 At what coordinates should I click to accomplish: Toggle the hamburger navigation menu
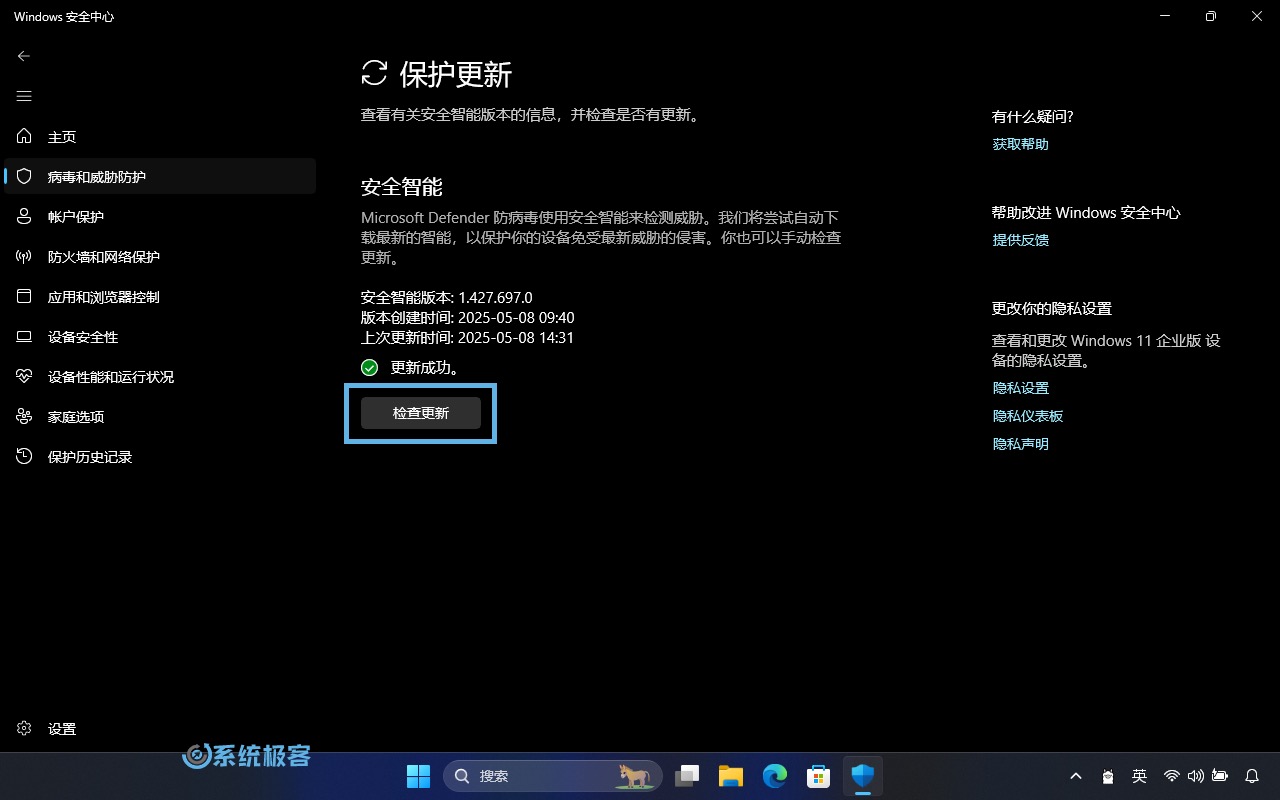(x=24, y=96)
